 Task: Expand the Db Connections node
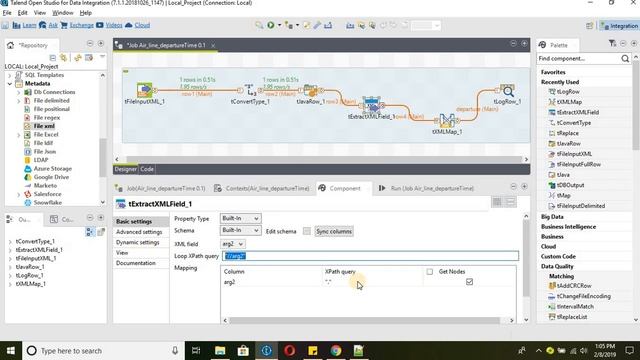coord(18,92)
